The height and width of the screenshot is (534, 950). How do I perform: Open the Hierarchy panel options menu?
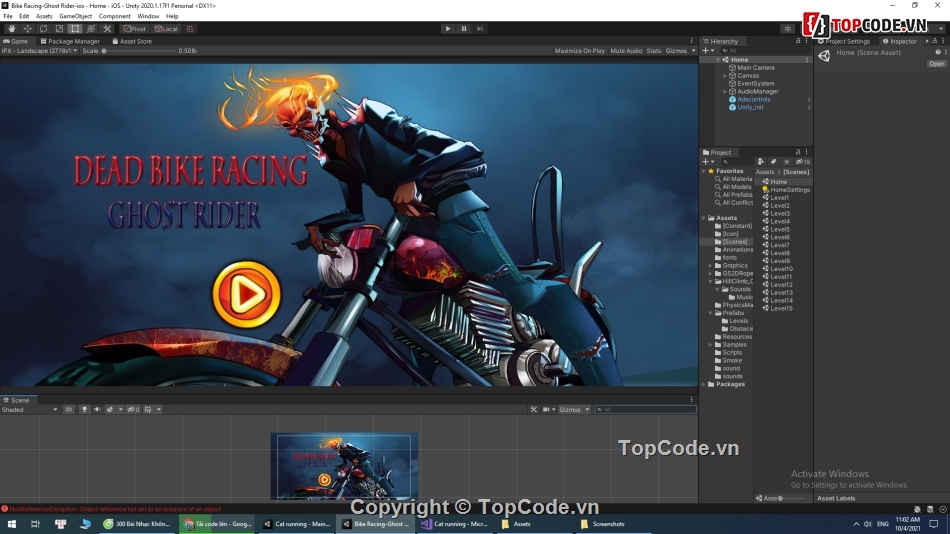[x=806, y=41]
